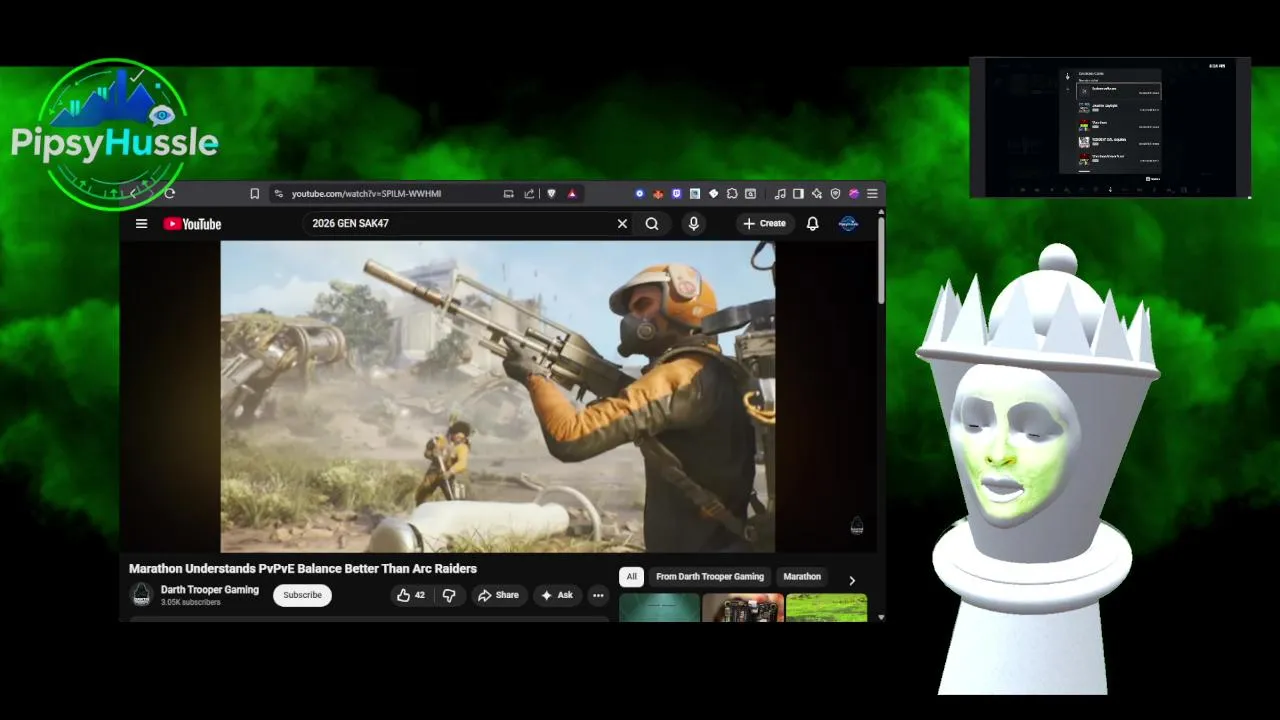View site information icon beside the URL
Viewport: 1280px width, 720px height.
(279, 194)
